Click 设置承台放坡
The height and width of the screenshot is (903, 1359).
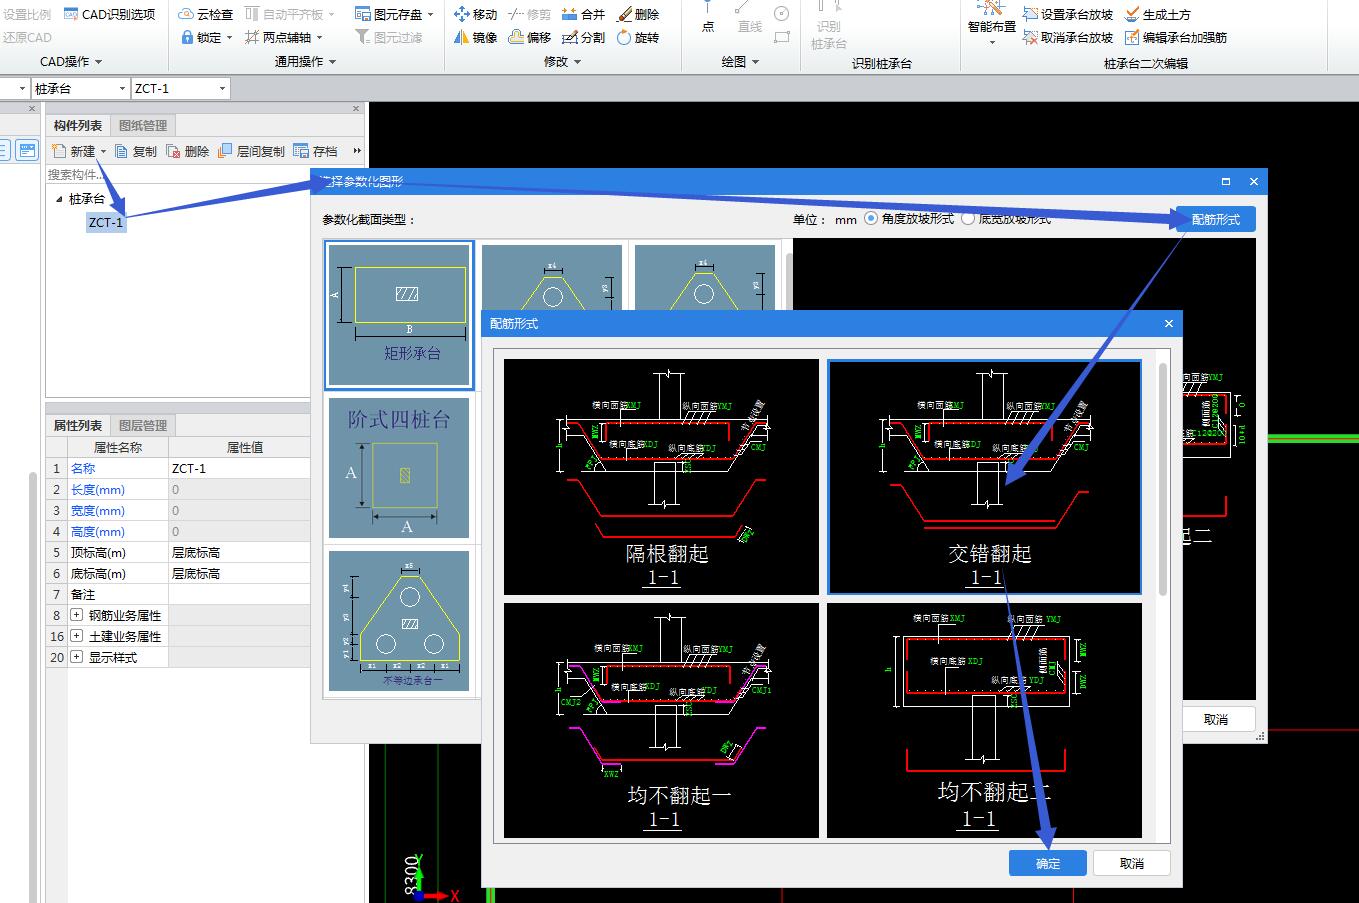pos(1068,14)
